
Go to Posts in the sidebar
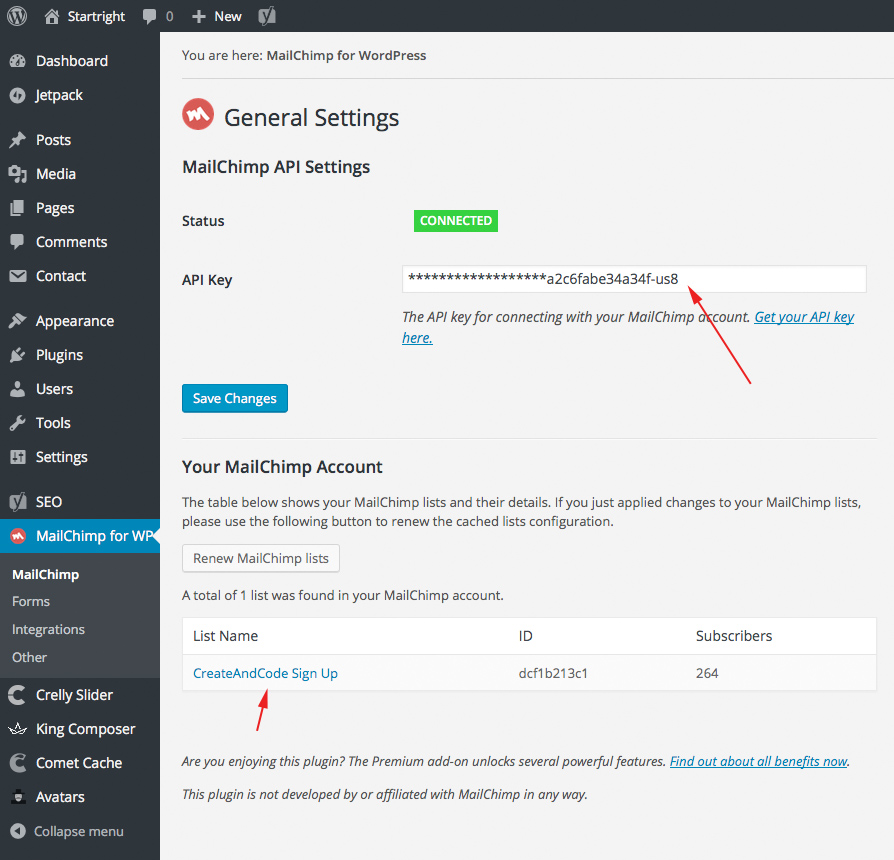[54, 140]
